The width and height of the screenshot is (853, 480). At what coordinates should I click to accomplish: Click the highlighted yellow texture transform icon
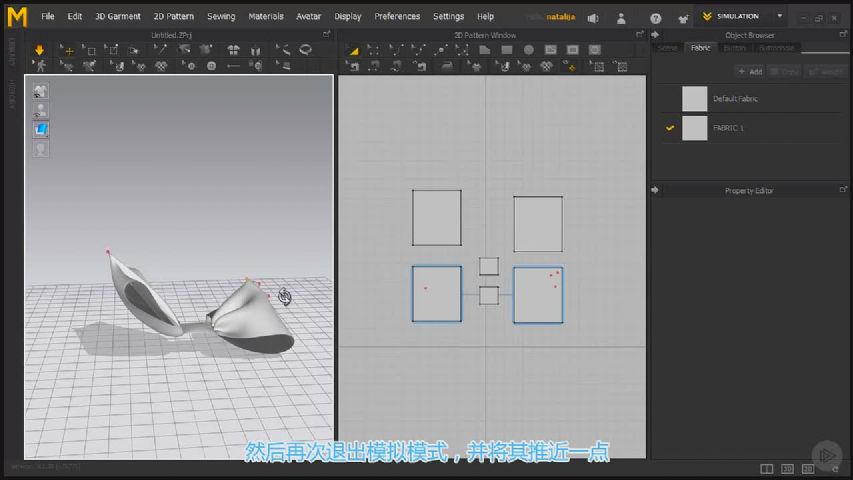click(x=571, y=66)
